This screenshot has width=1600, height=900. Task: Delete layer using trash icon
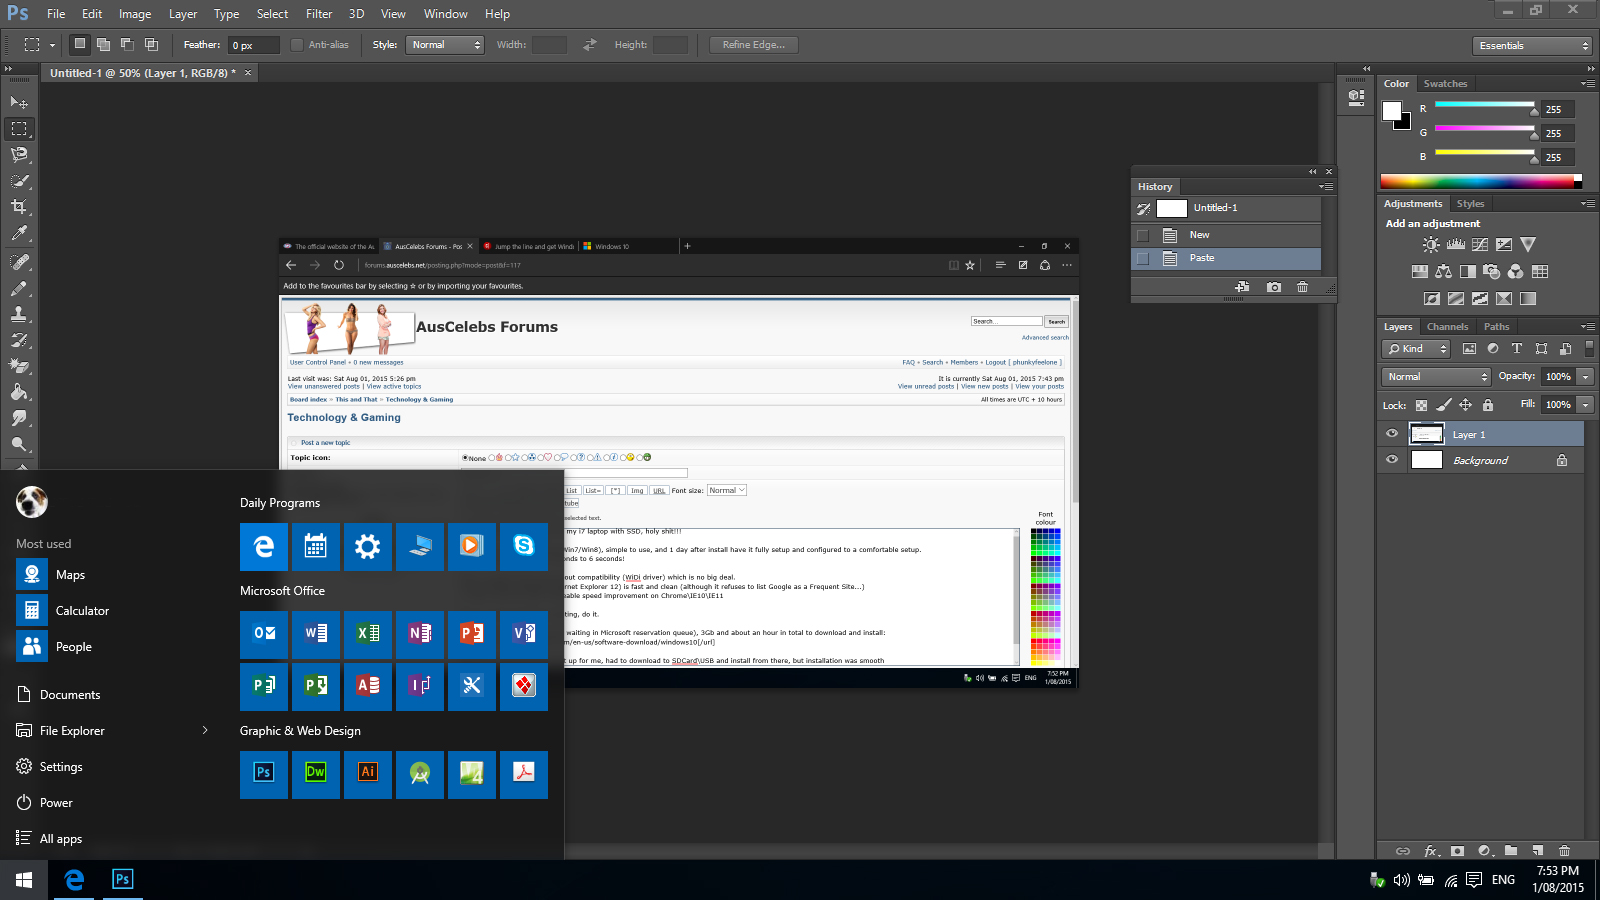click(x=1565, y=851)
